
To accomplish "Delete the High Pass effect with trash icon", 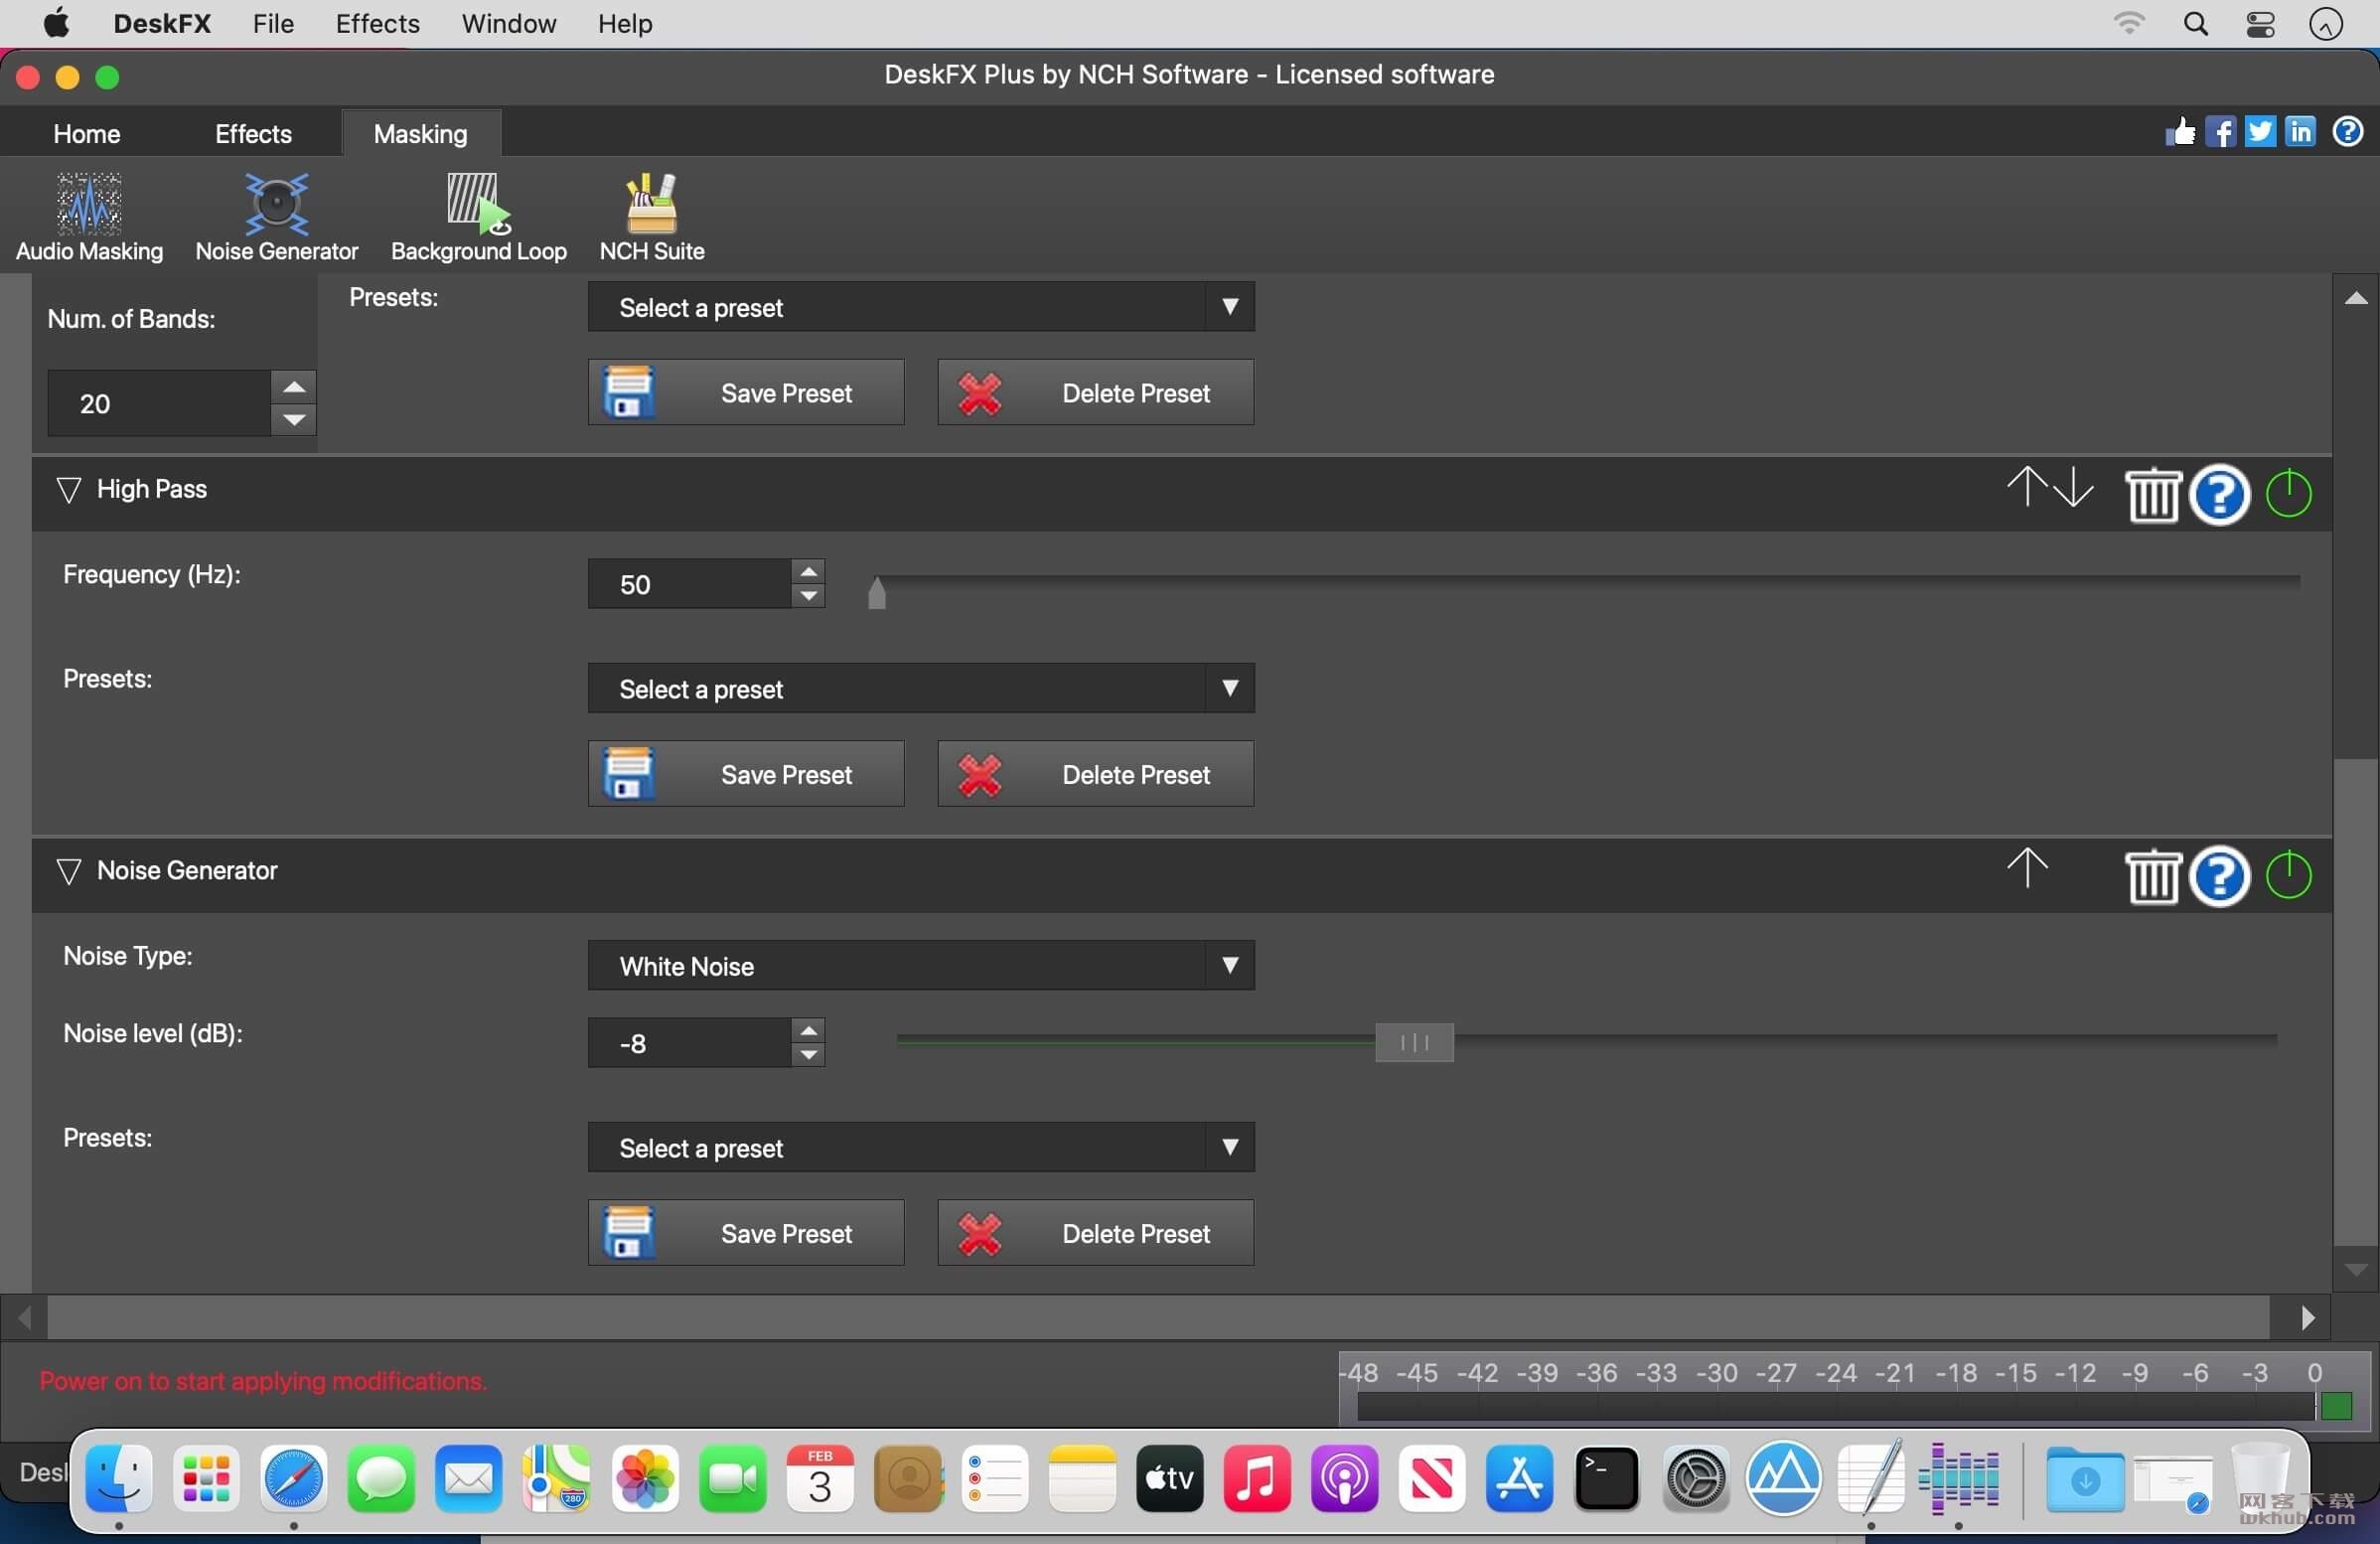I will coord(2152,494).
